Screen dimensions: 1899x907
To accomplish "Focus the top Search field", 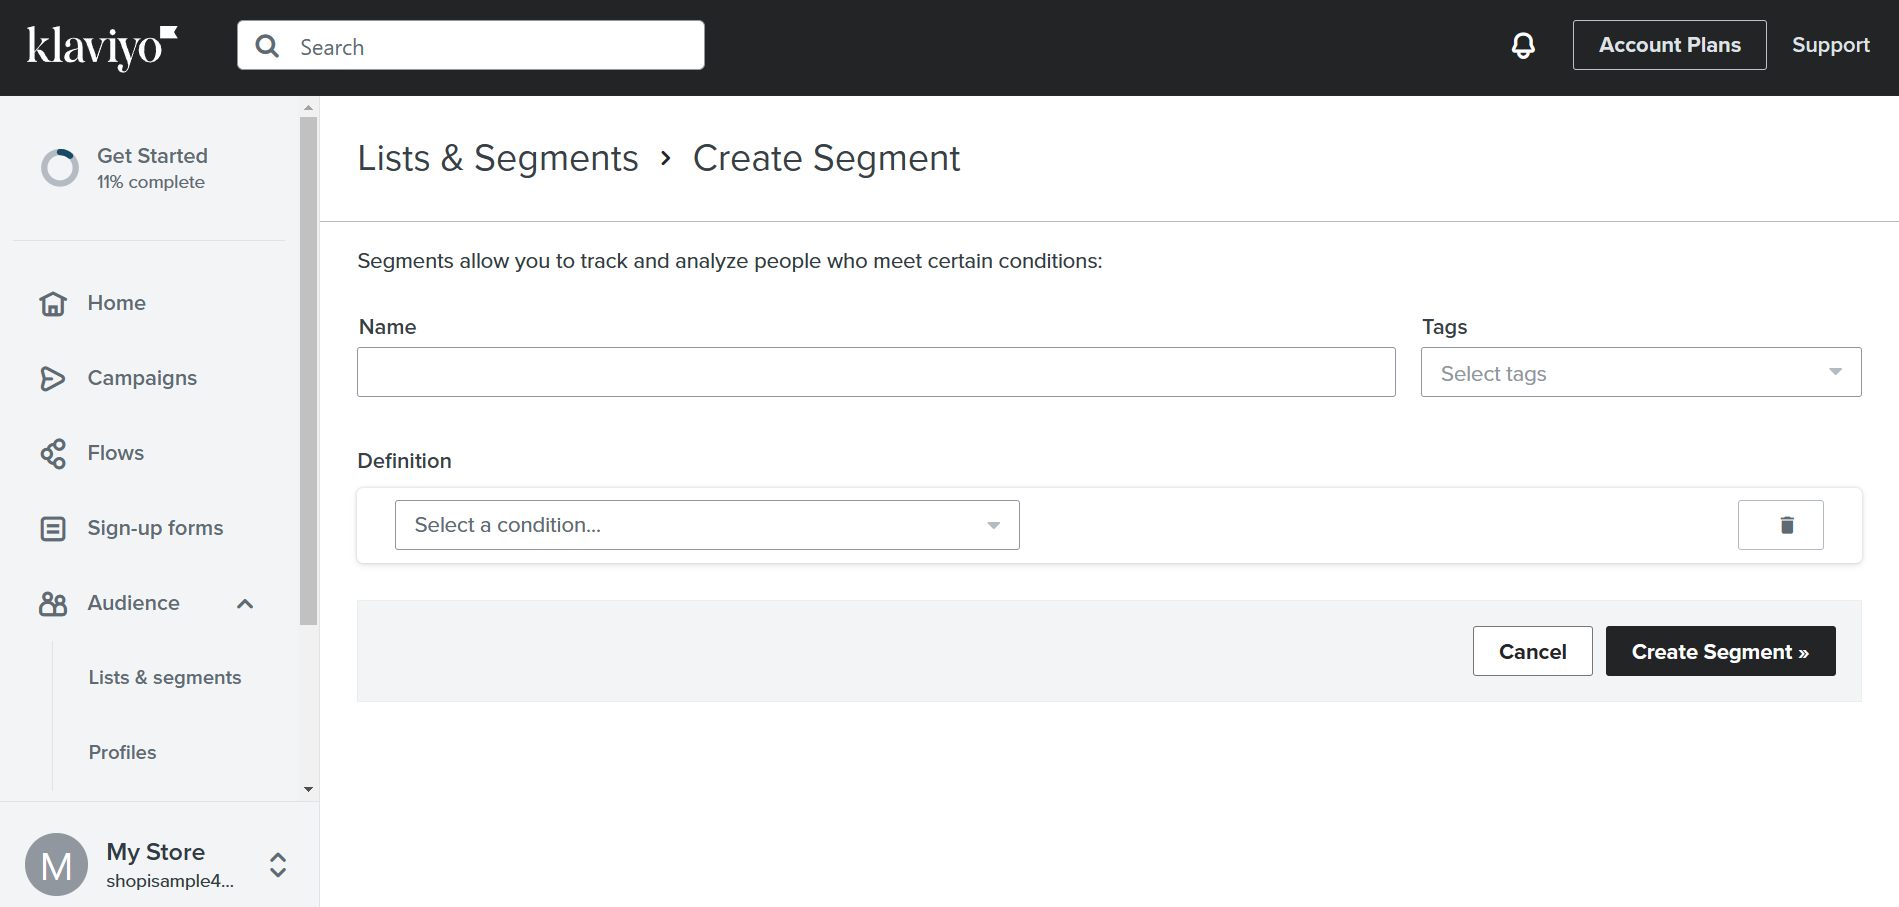I will click(471, 45).
